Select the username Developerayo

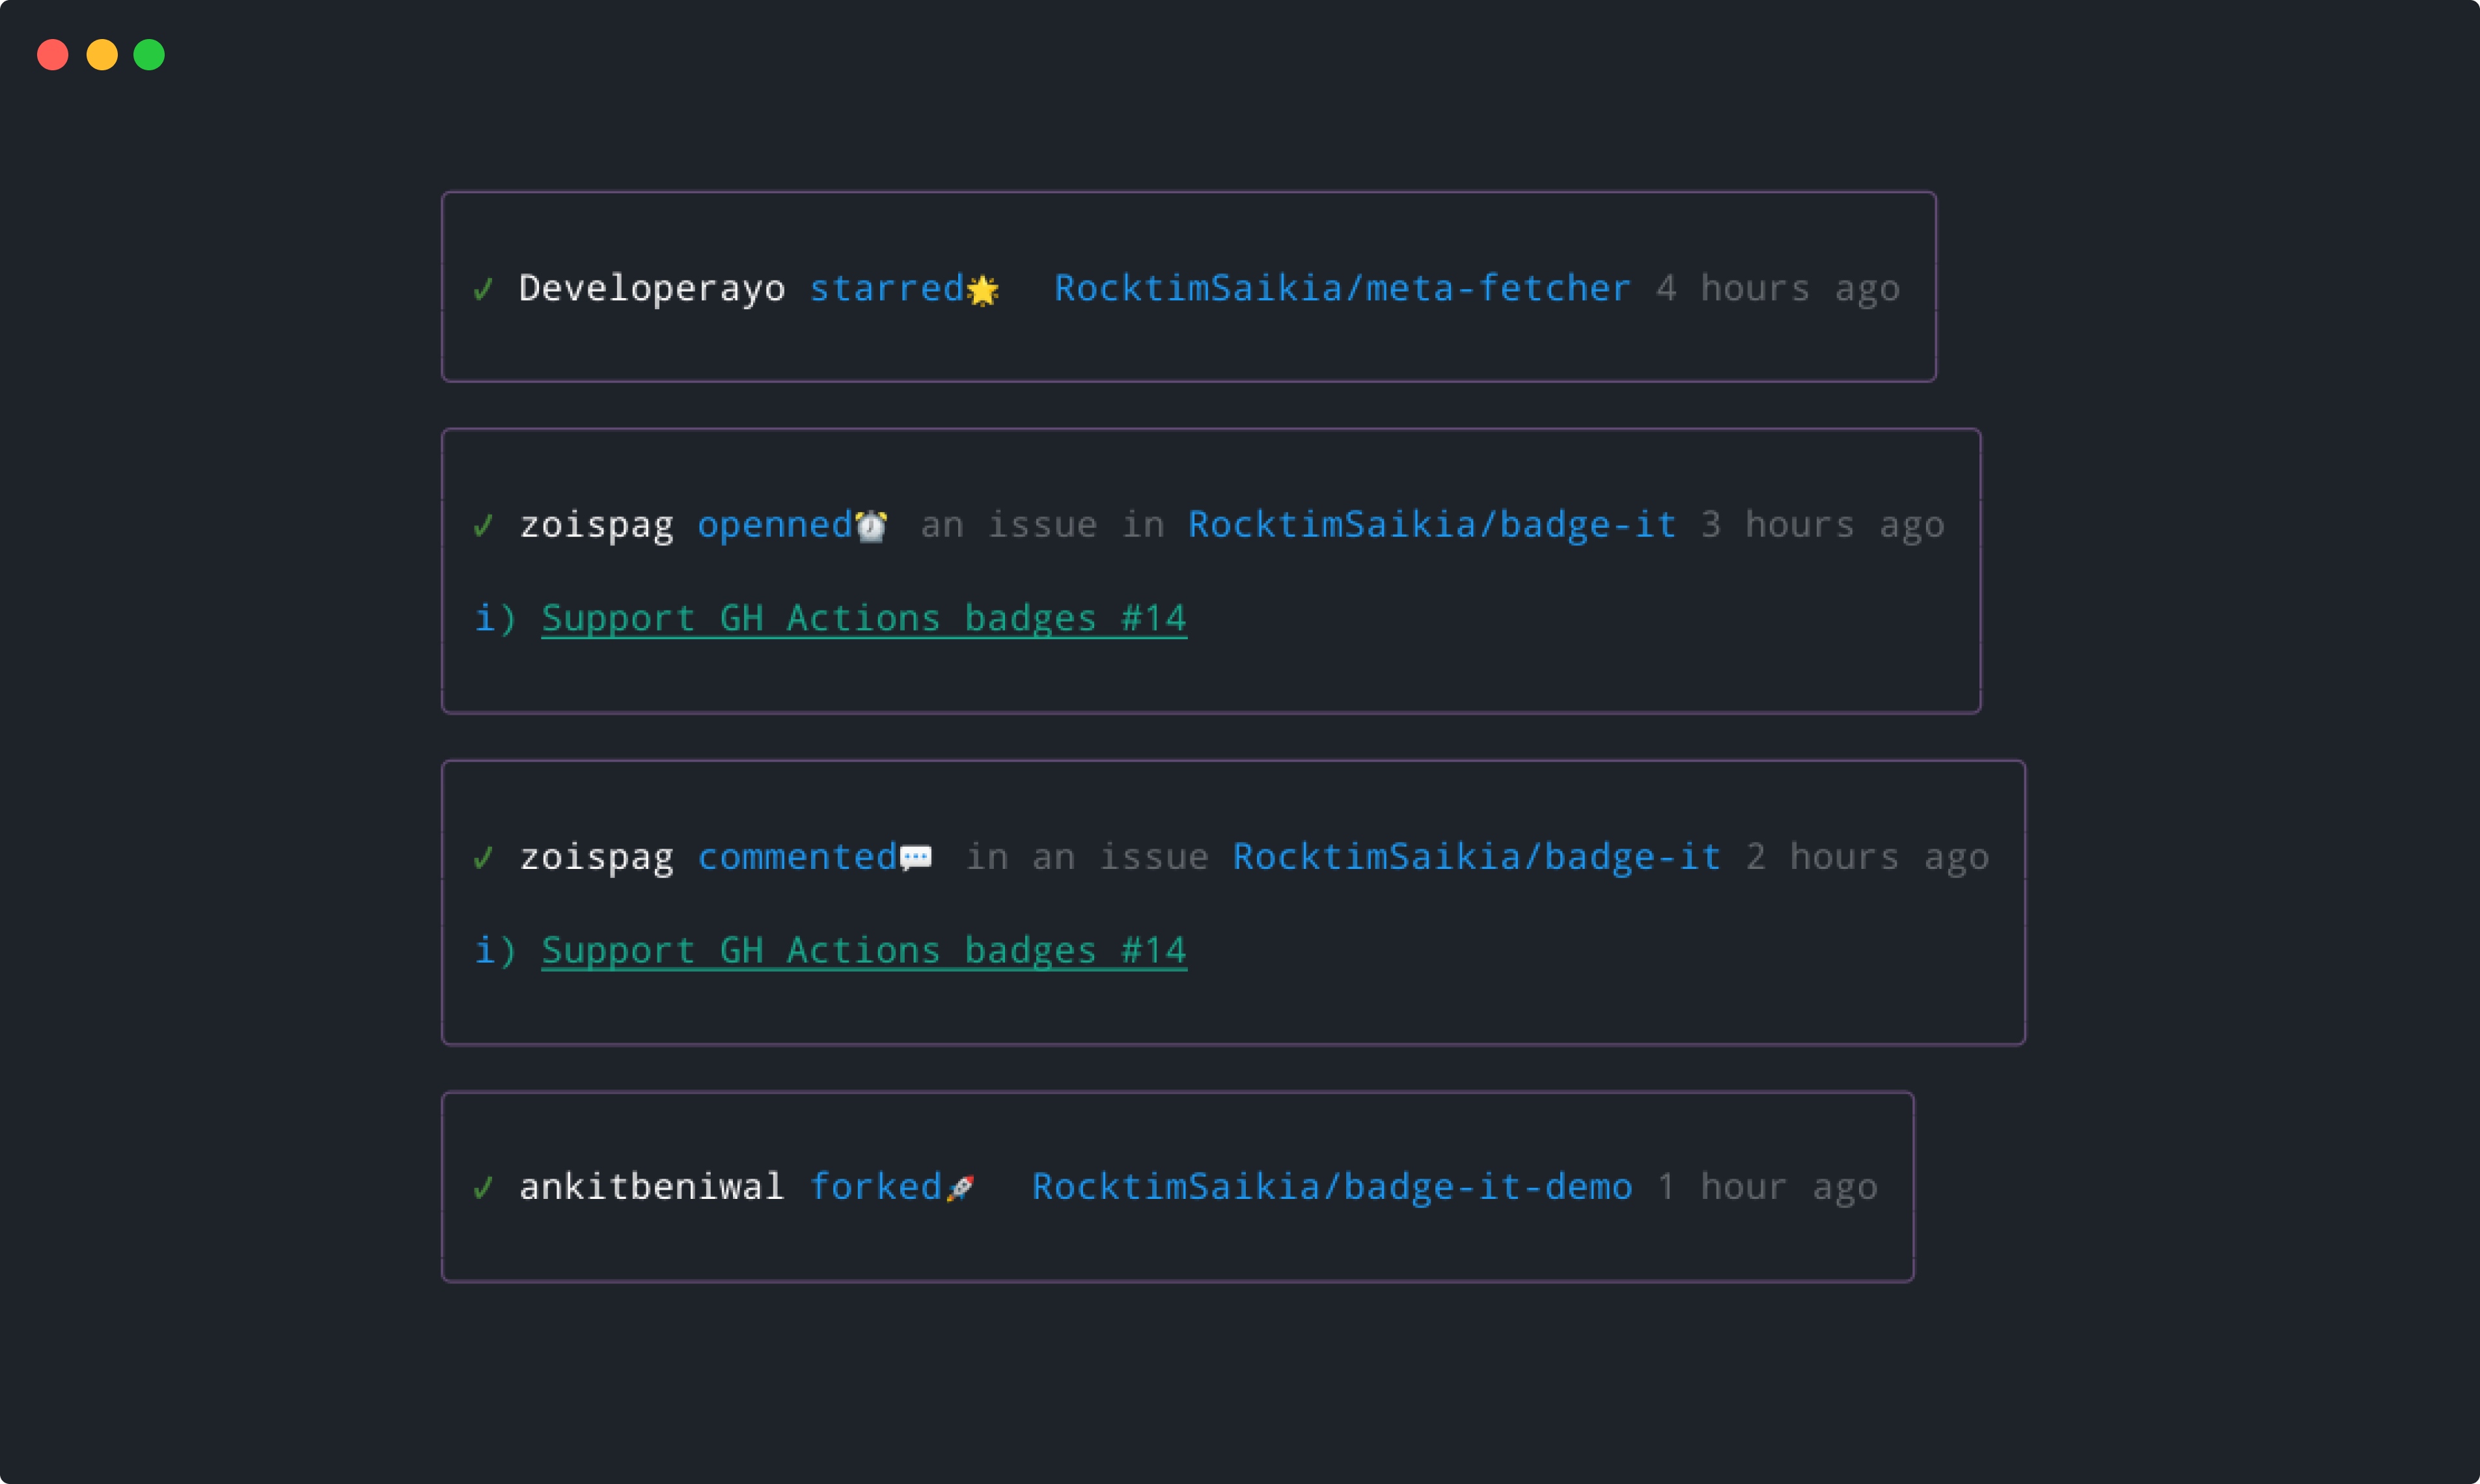tap(652, 289)
